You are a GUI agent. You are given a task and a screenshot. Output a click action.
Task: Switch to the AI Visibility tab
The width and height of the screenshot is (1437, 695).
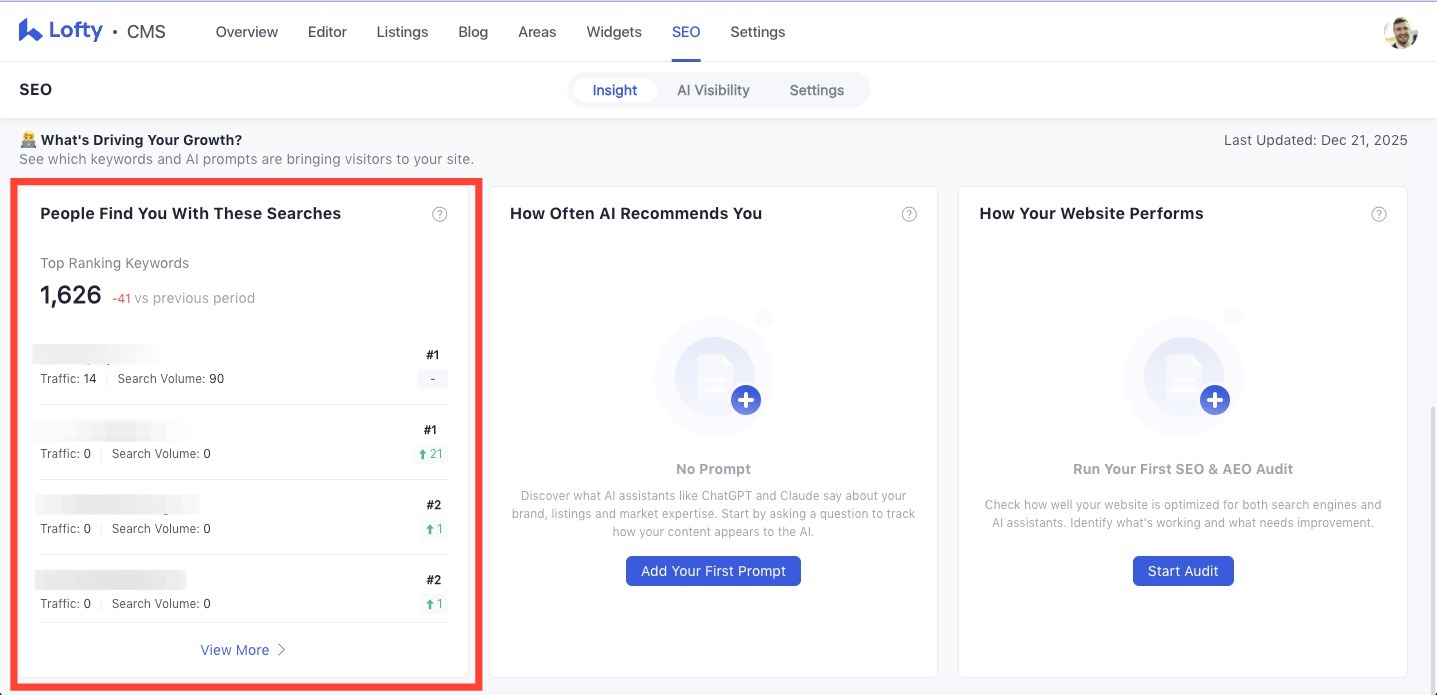(713, 90)
